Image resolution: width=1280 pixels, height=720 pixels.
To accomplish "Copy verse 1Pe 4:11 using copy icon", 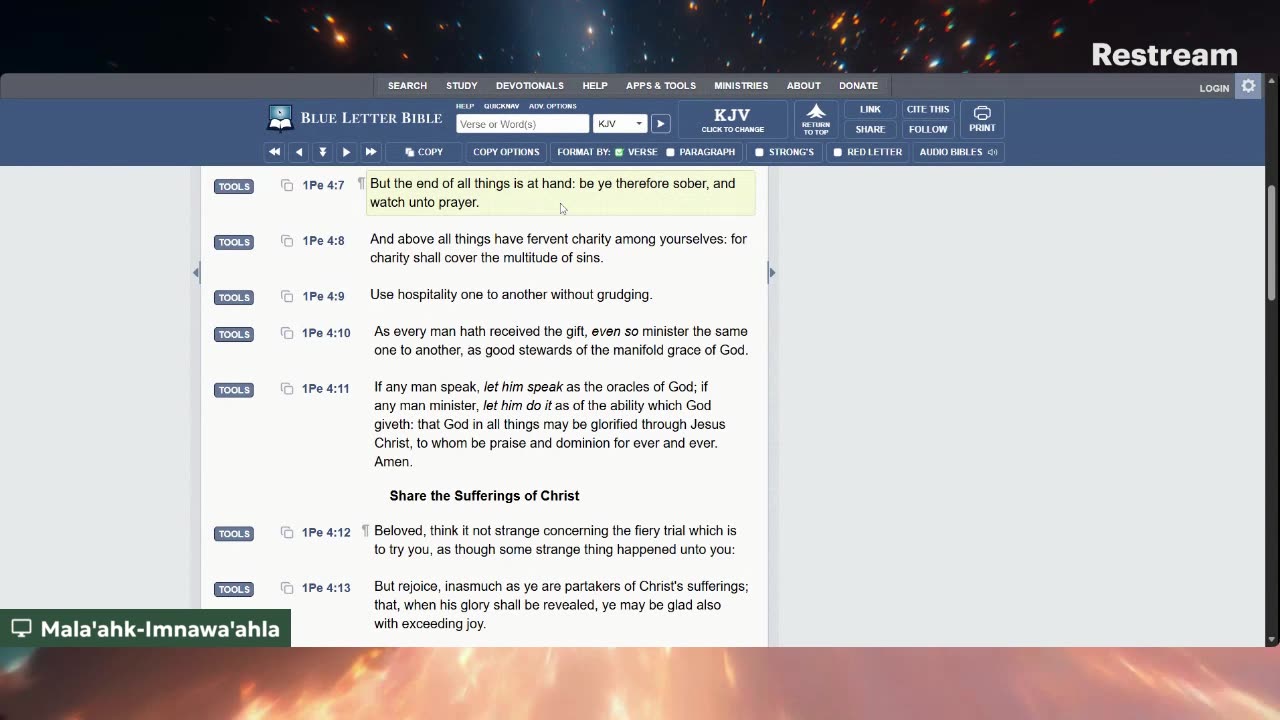I will point(287,389).
